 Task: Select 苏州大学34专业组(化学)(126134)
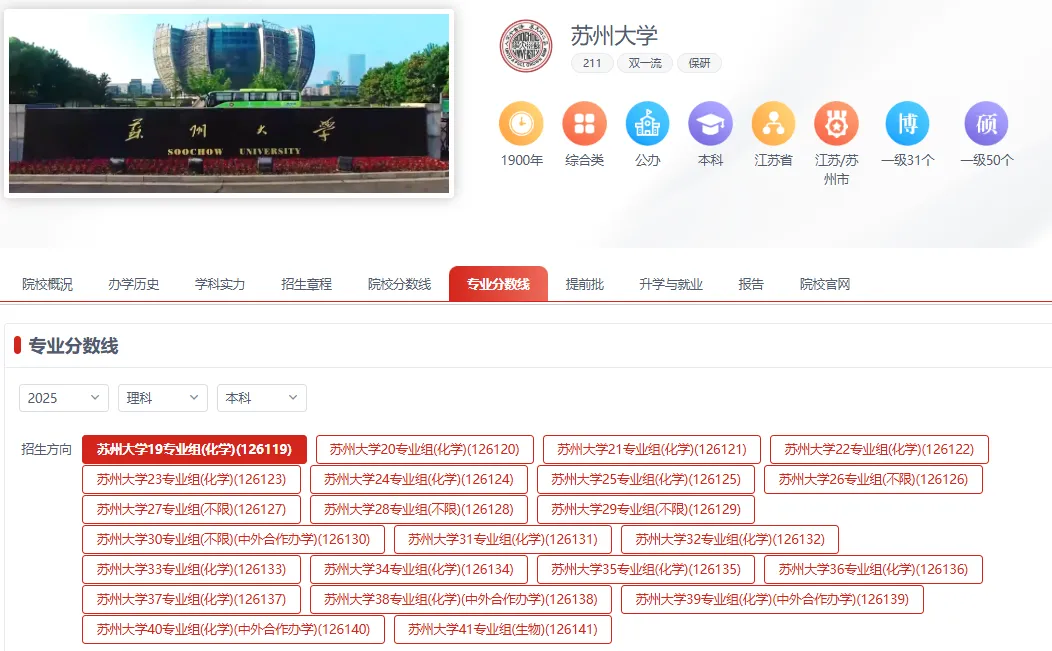coord(419,569)
